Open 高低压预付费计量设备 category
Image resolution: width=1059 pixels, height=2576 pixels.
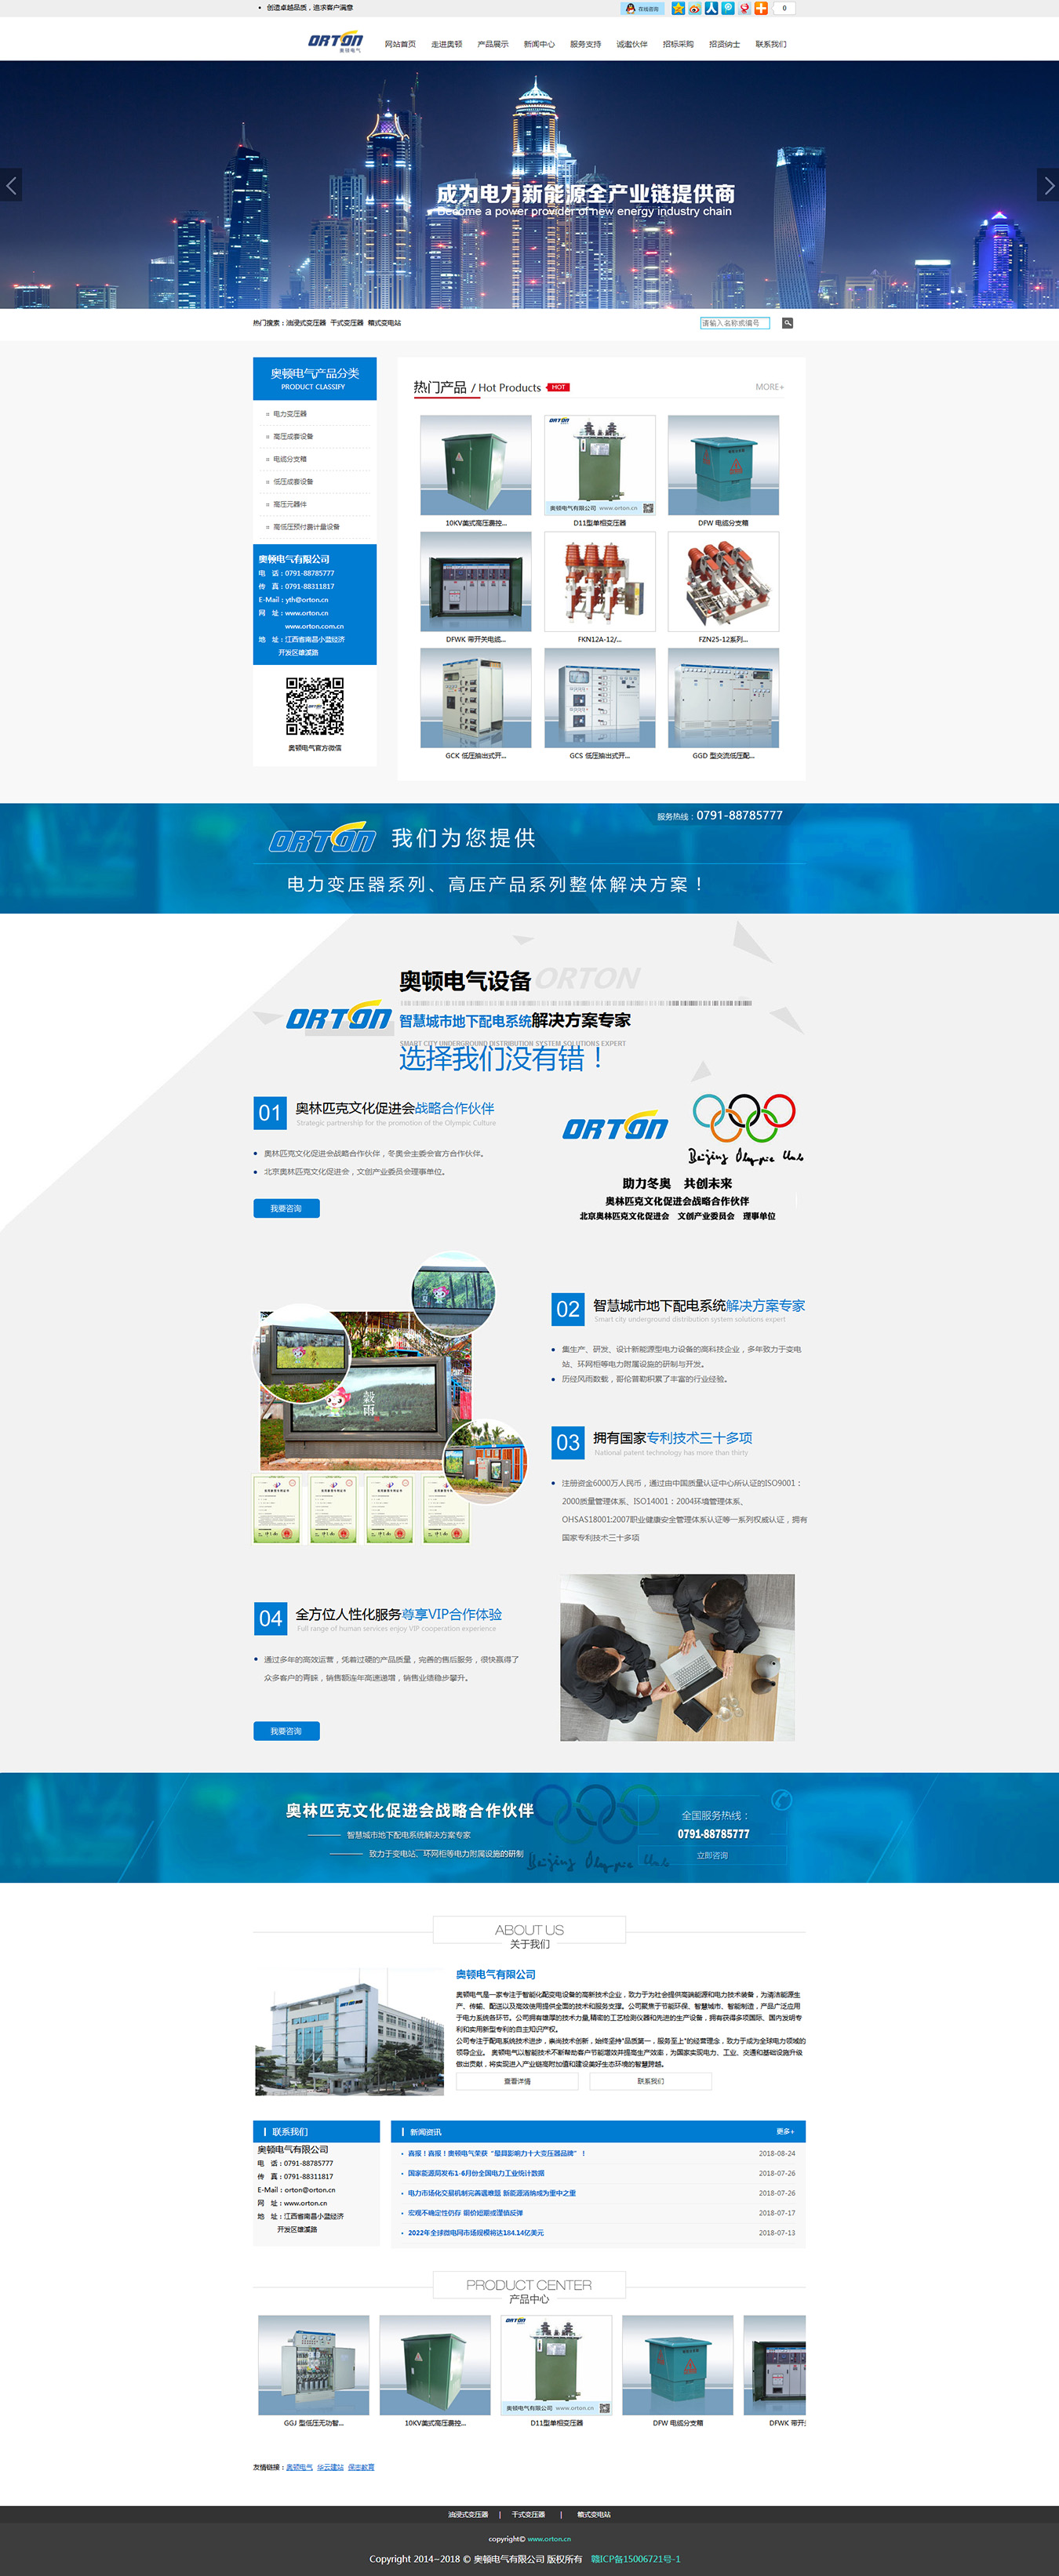[x=306, y=527]
